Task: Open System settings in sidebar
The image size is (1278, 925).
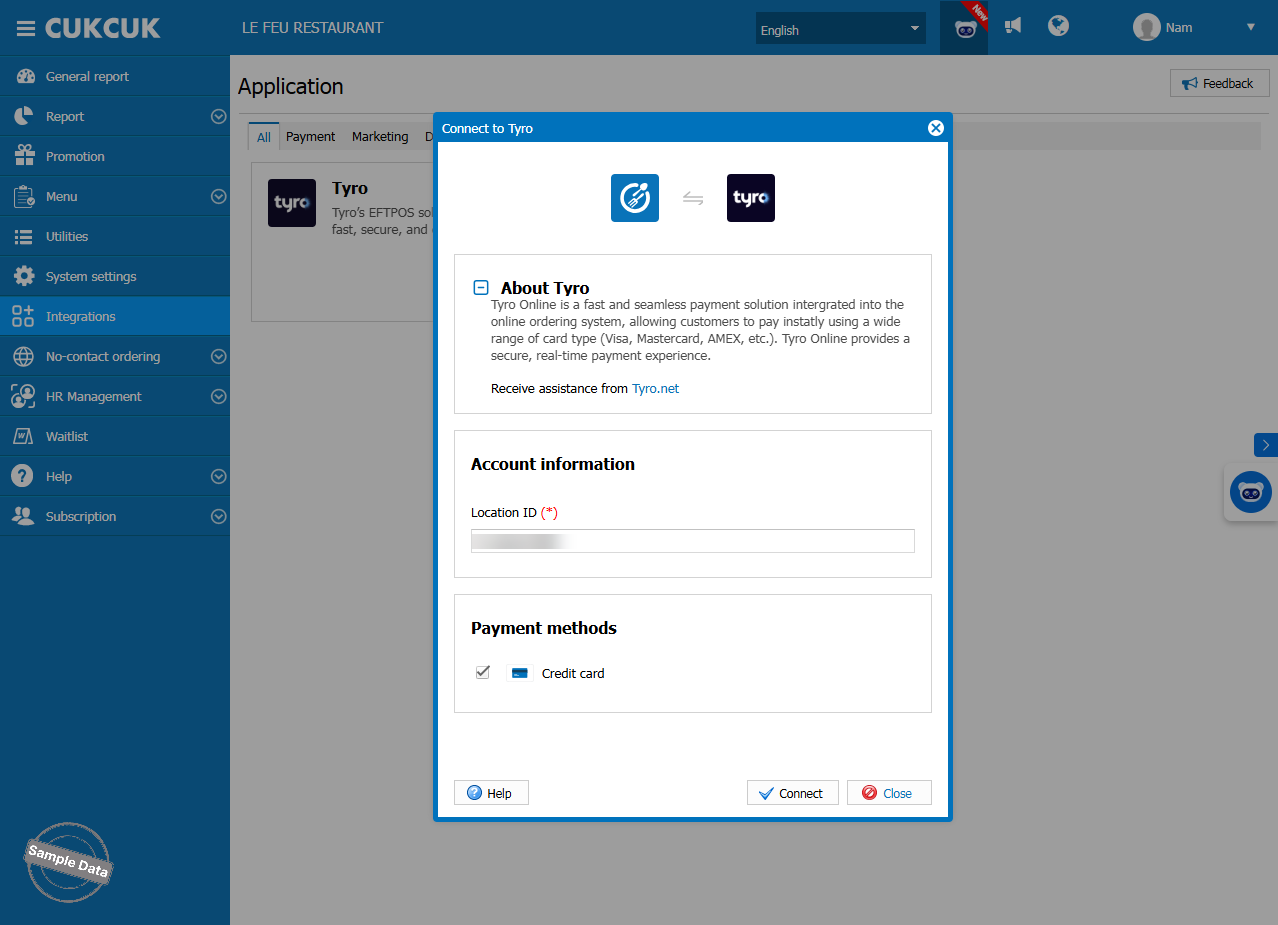Action: 115,276
